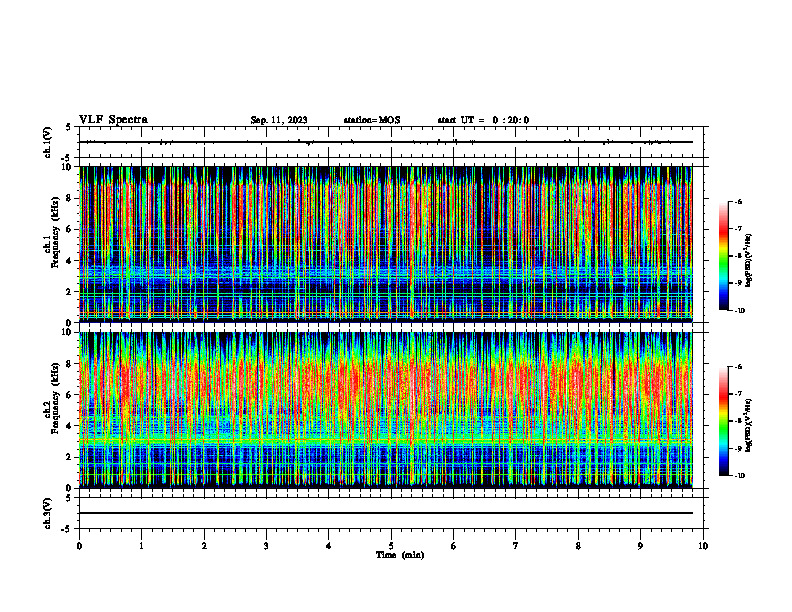Click the "-7" tick on ch.2 colorbar

coord(739,393)
